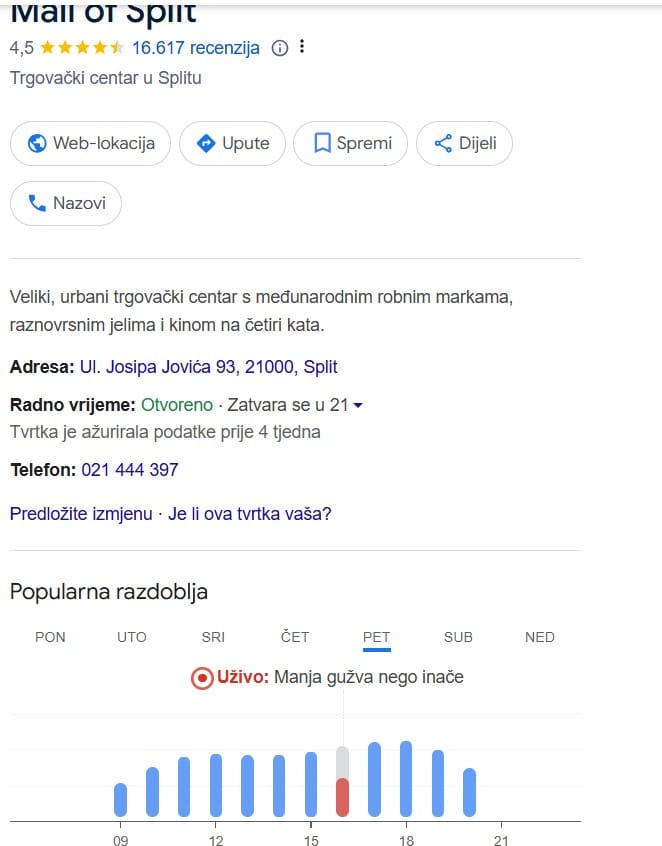Click the red live Uživo indicator icon
Image resolution: width=662 pixels, height=846 pixels.
(x=202, y=678)
